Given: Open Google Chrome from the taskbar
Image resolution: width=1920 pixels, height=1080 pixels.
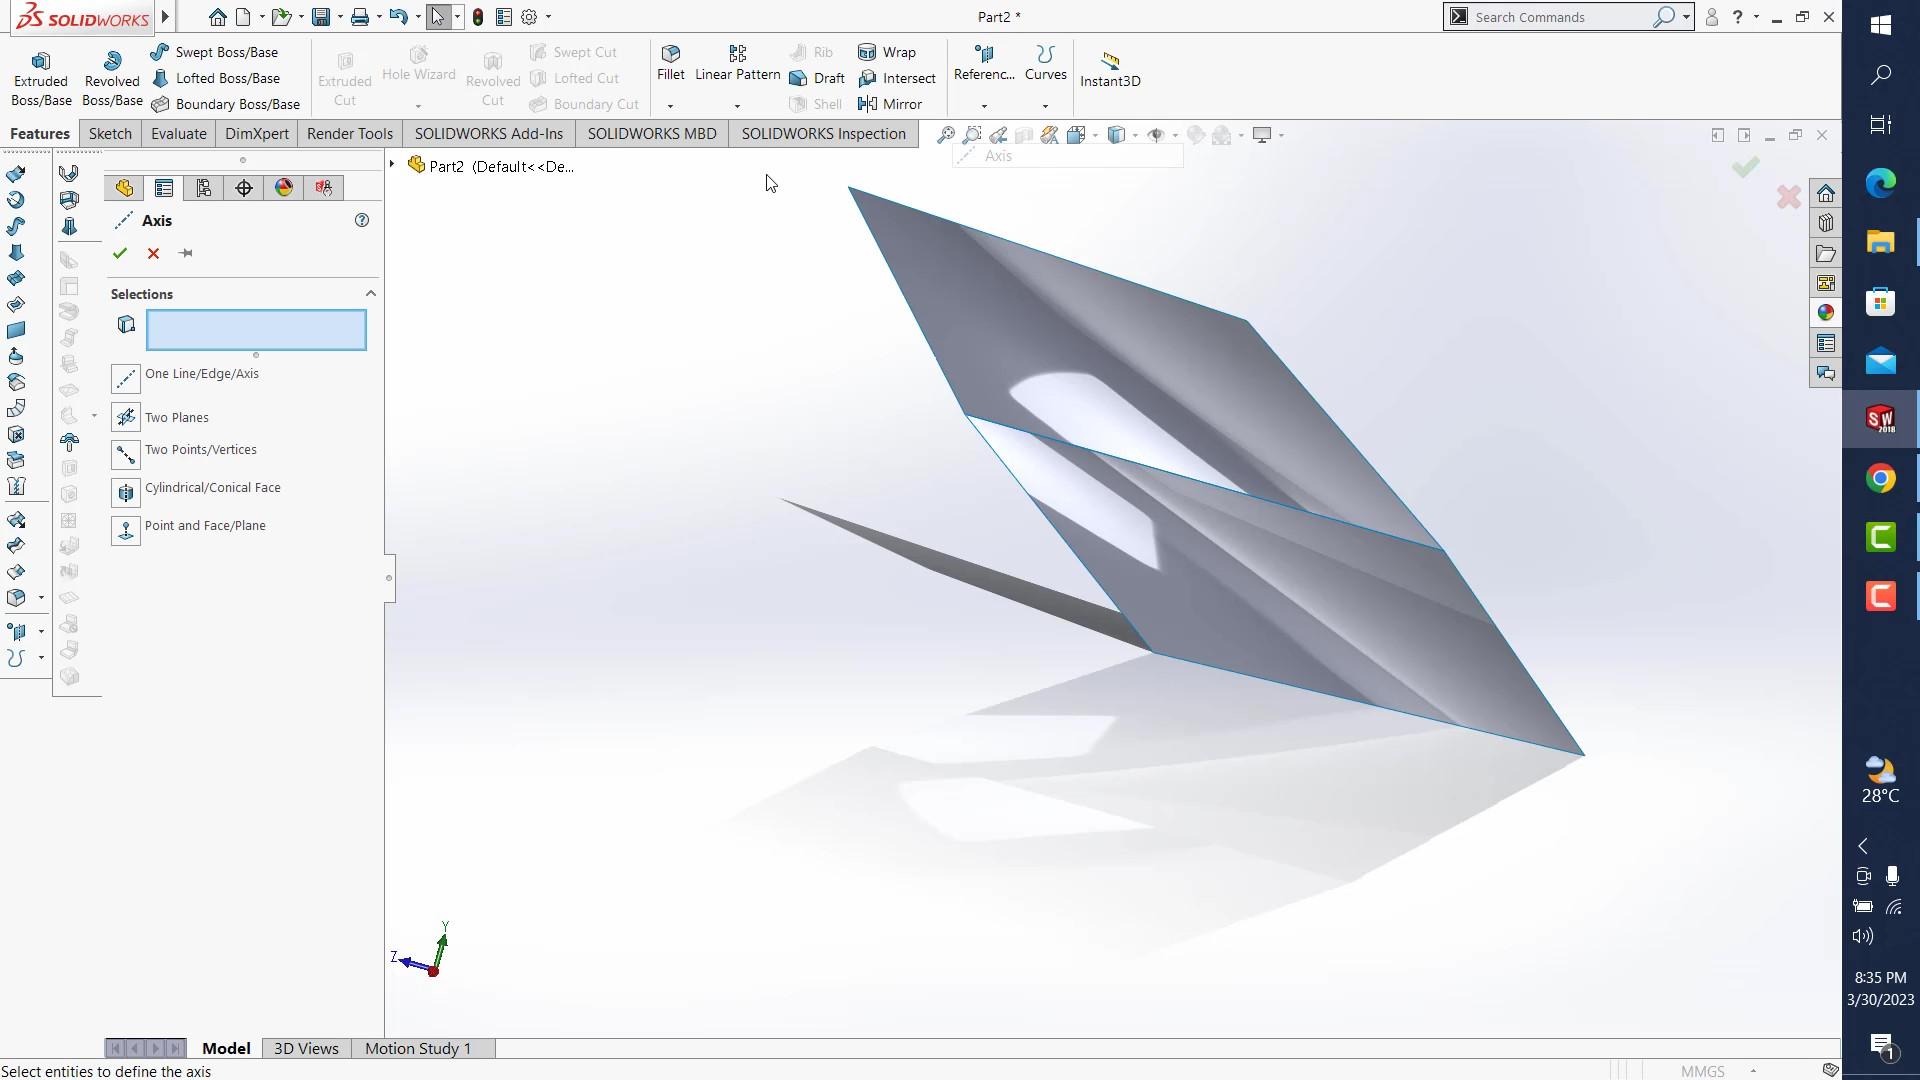Looking at the screenshot, I should pyautogui.click(x=1880, y=478).
